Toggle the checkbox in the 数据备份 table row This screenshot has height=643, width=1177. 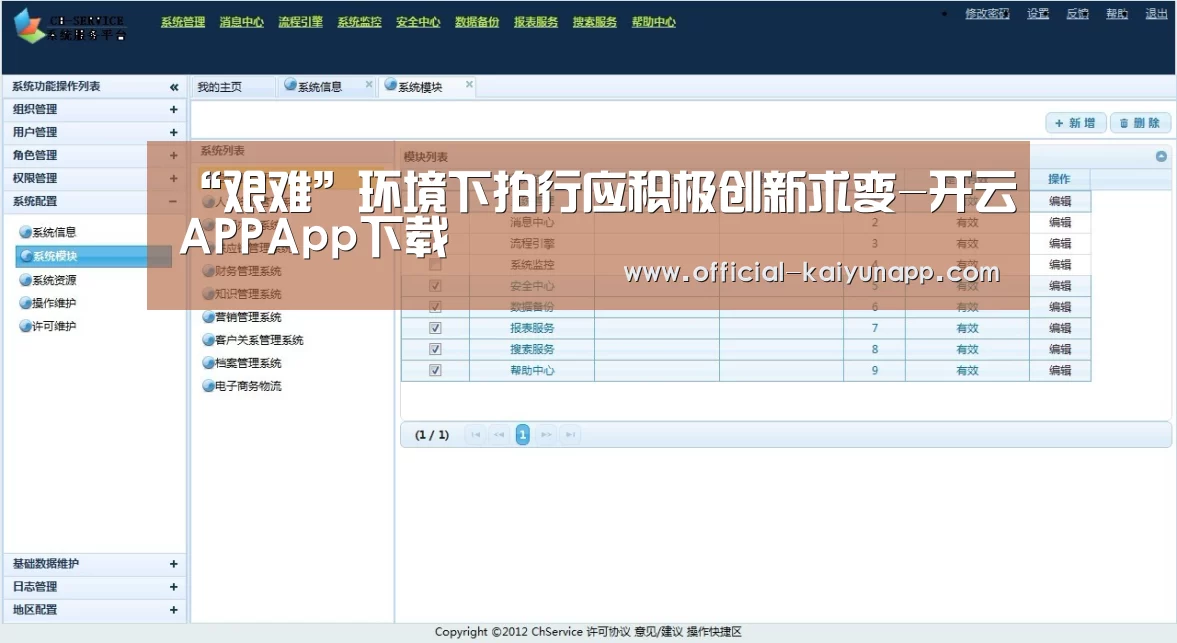435,307
